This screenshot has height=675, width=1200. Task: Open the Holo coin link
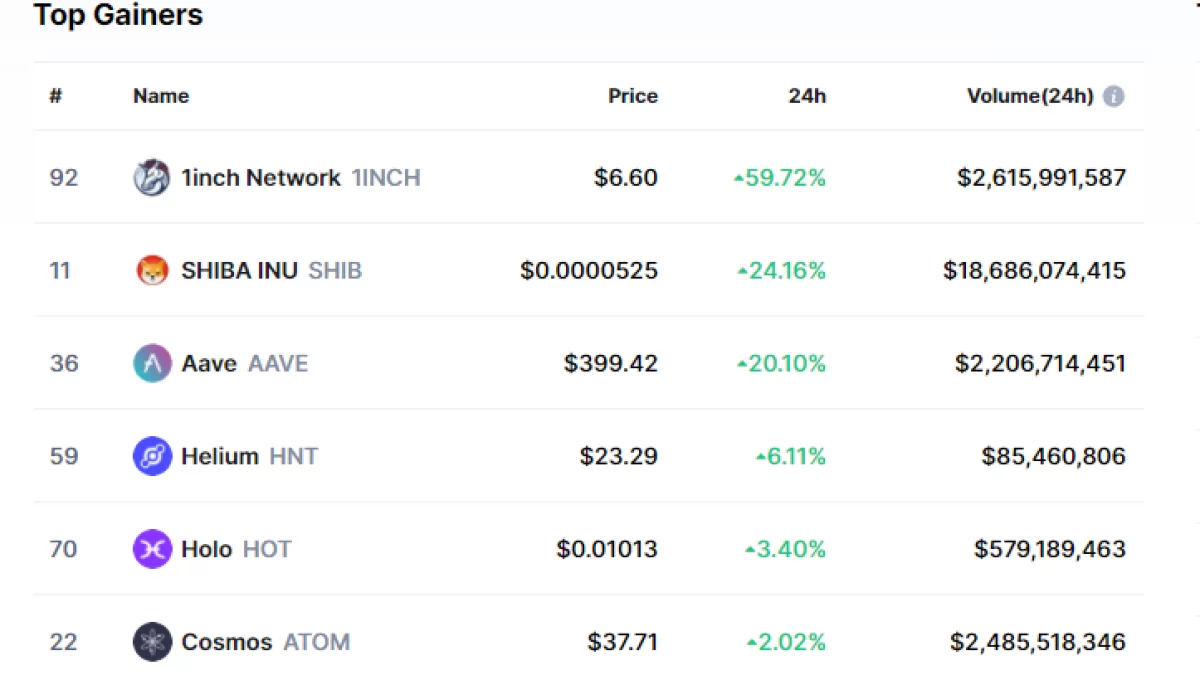206,549
